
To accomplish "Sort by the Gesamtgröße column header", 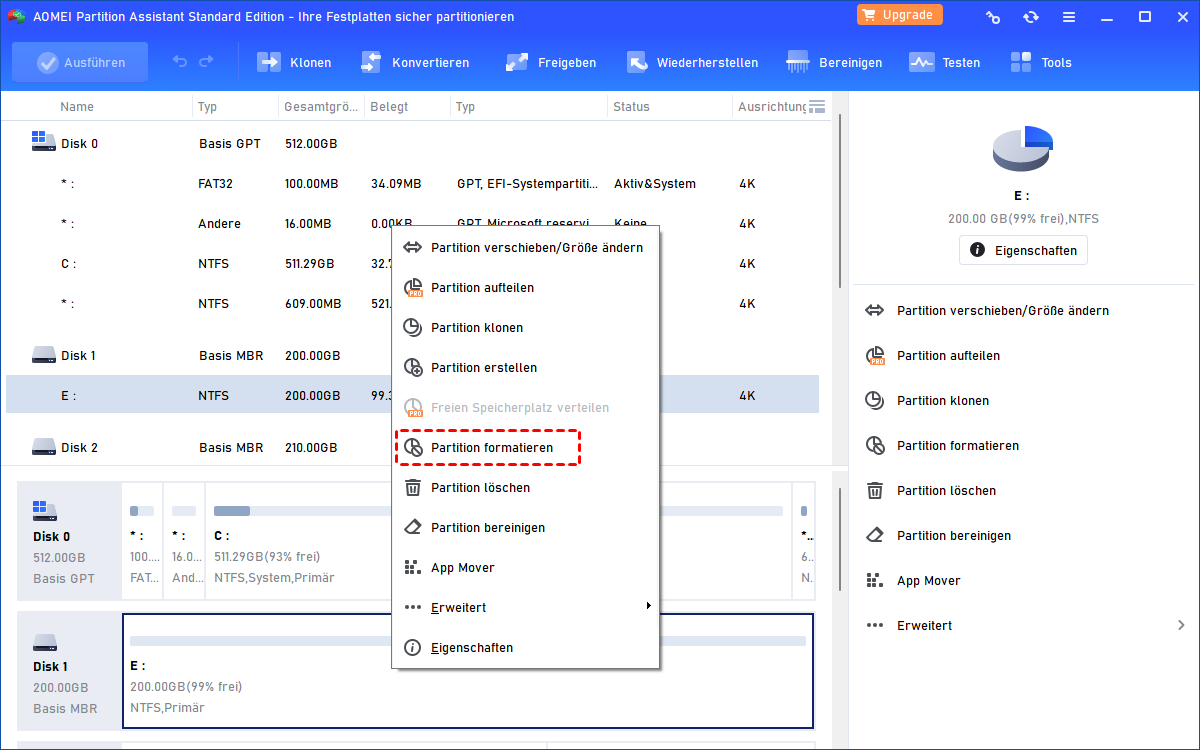I will (320, 106).
